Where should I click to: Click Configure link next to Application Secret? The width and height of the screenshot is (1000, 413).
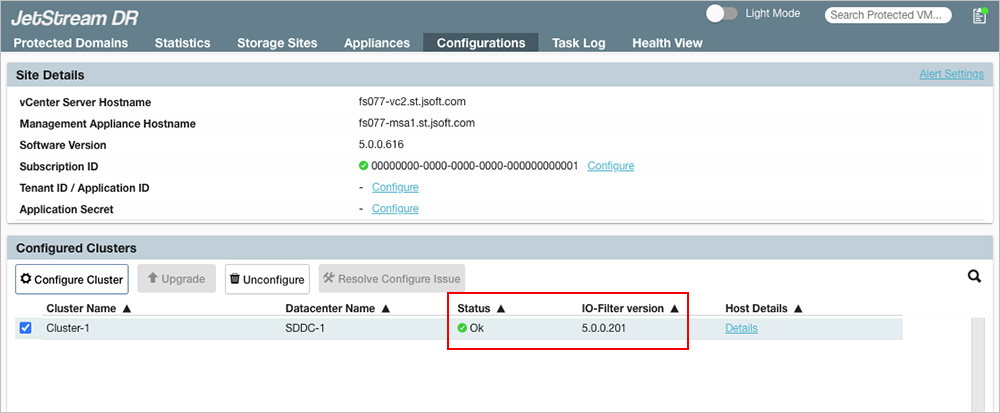[x=395, y=208]
